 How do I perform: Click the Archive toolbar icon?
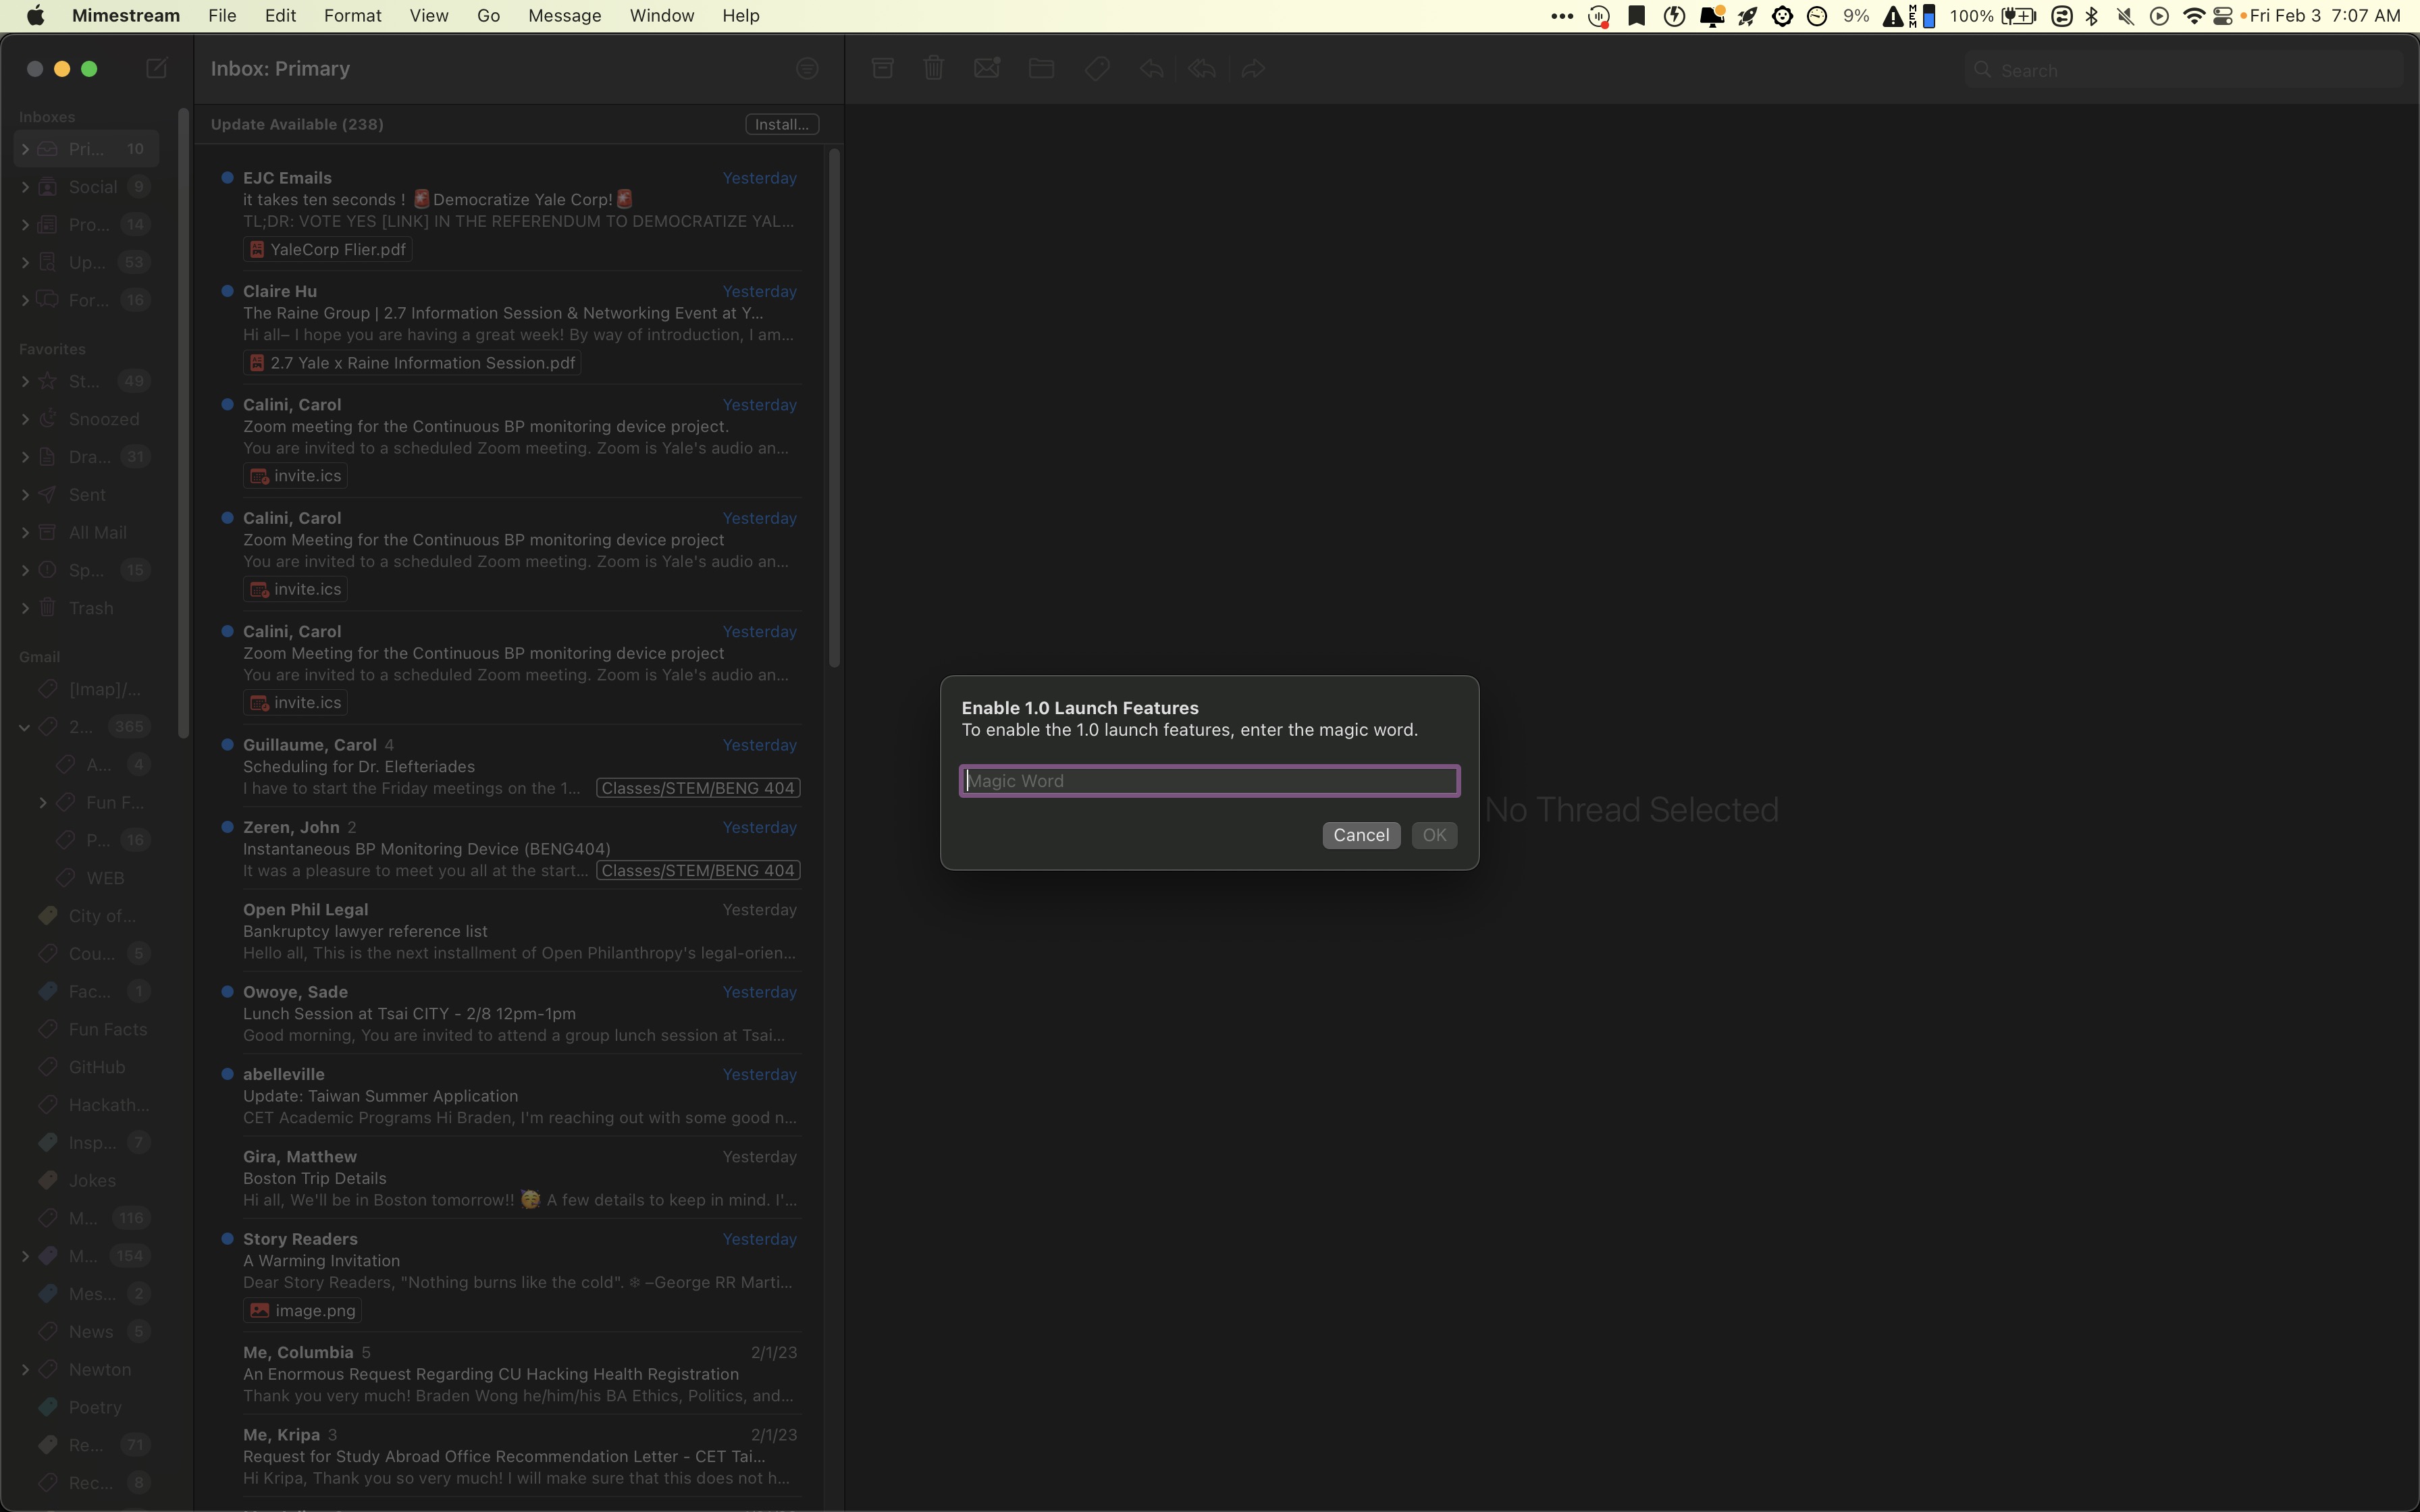tap(882, 69)
